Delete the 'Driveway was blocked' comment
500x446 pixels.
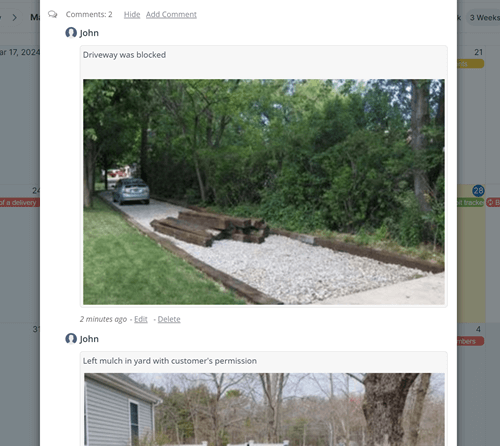tap(169, 319)
